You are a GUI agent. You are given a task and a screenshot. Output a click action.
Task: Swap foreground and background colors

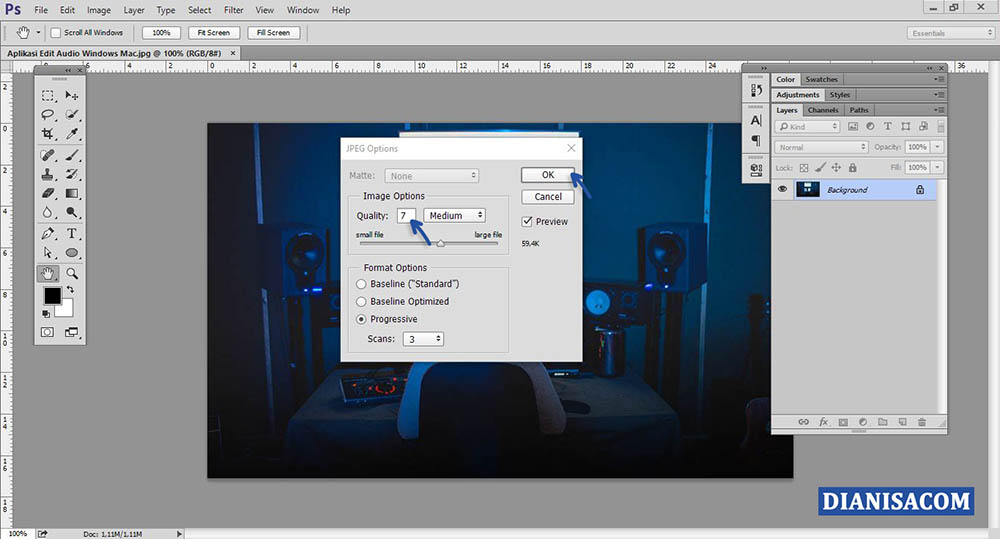[x=71, y=290]
